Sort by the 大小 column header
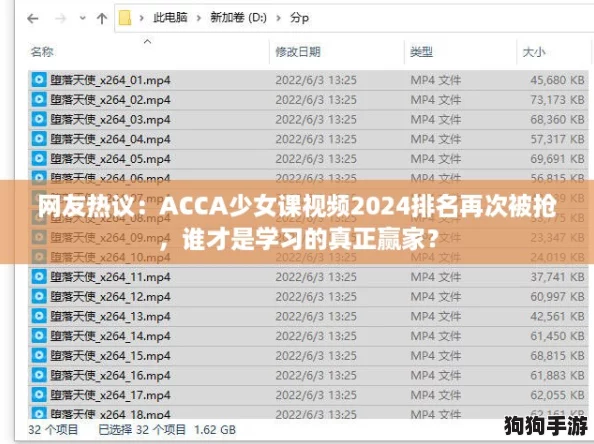This screenshot has width=594, height=444. (x=534, y=52)
